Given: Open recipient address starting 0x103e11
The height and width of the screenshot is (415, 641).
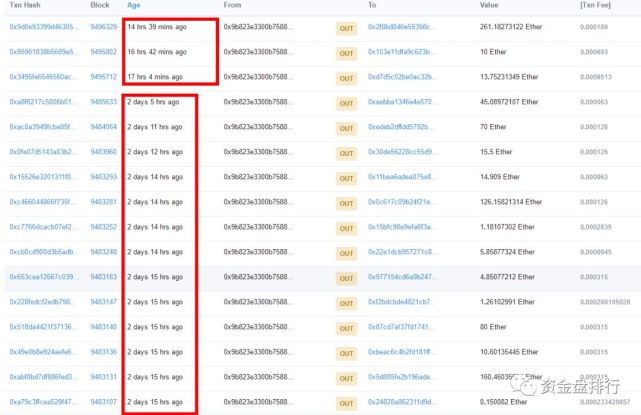Looking at the screenshot, I should coord(402,52).
